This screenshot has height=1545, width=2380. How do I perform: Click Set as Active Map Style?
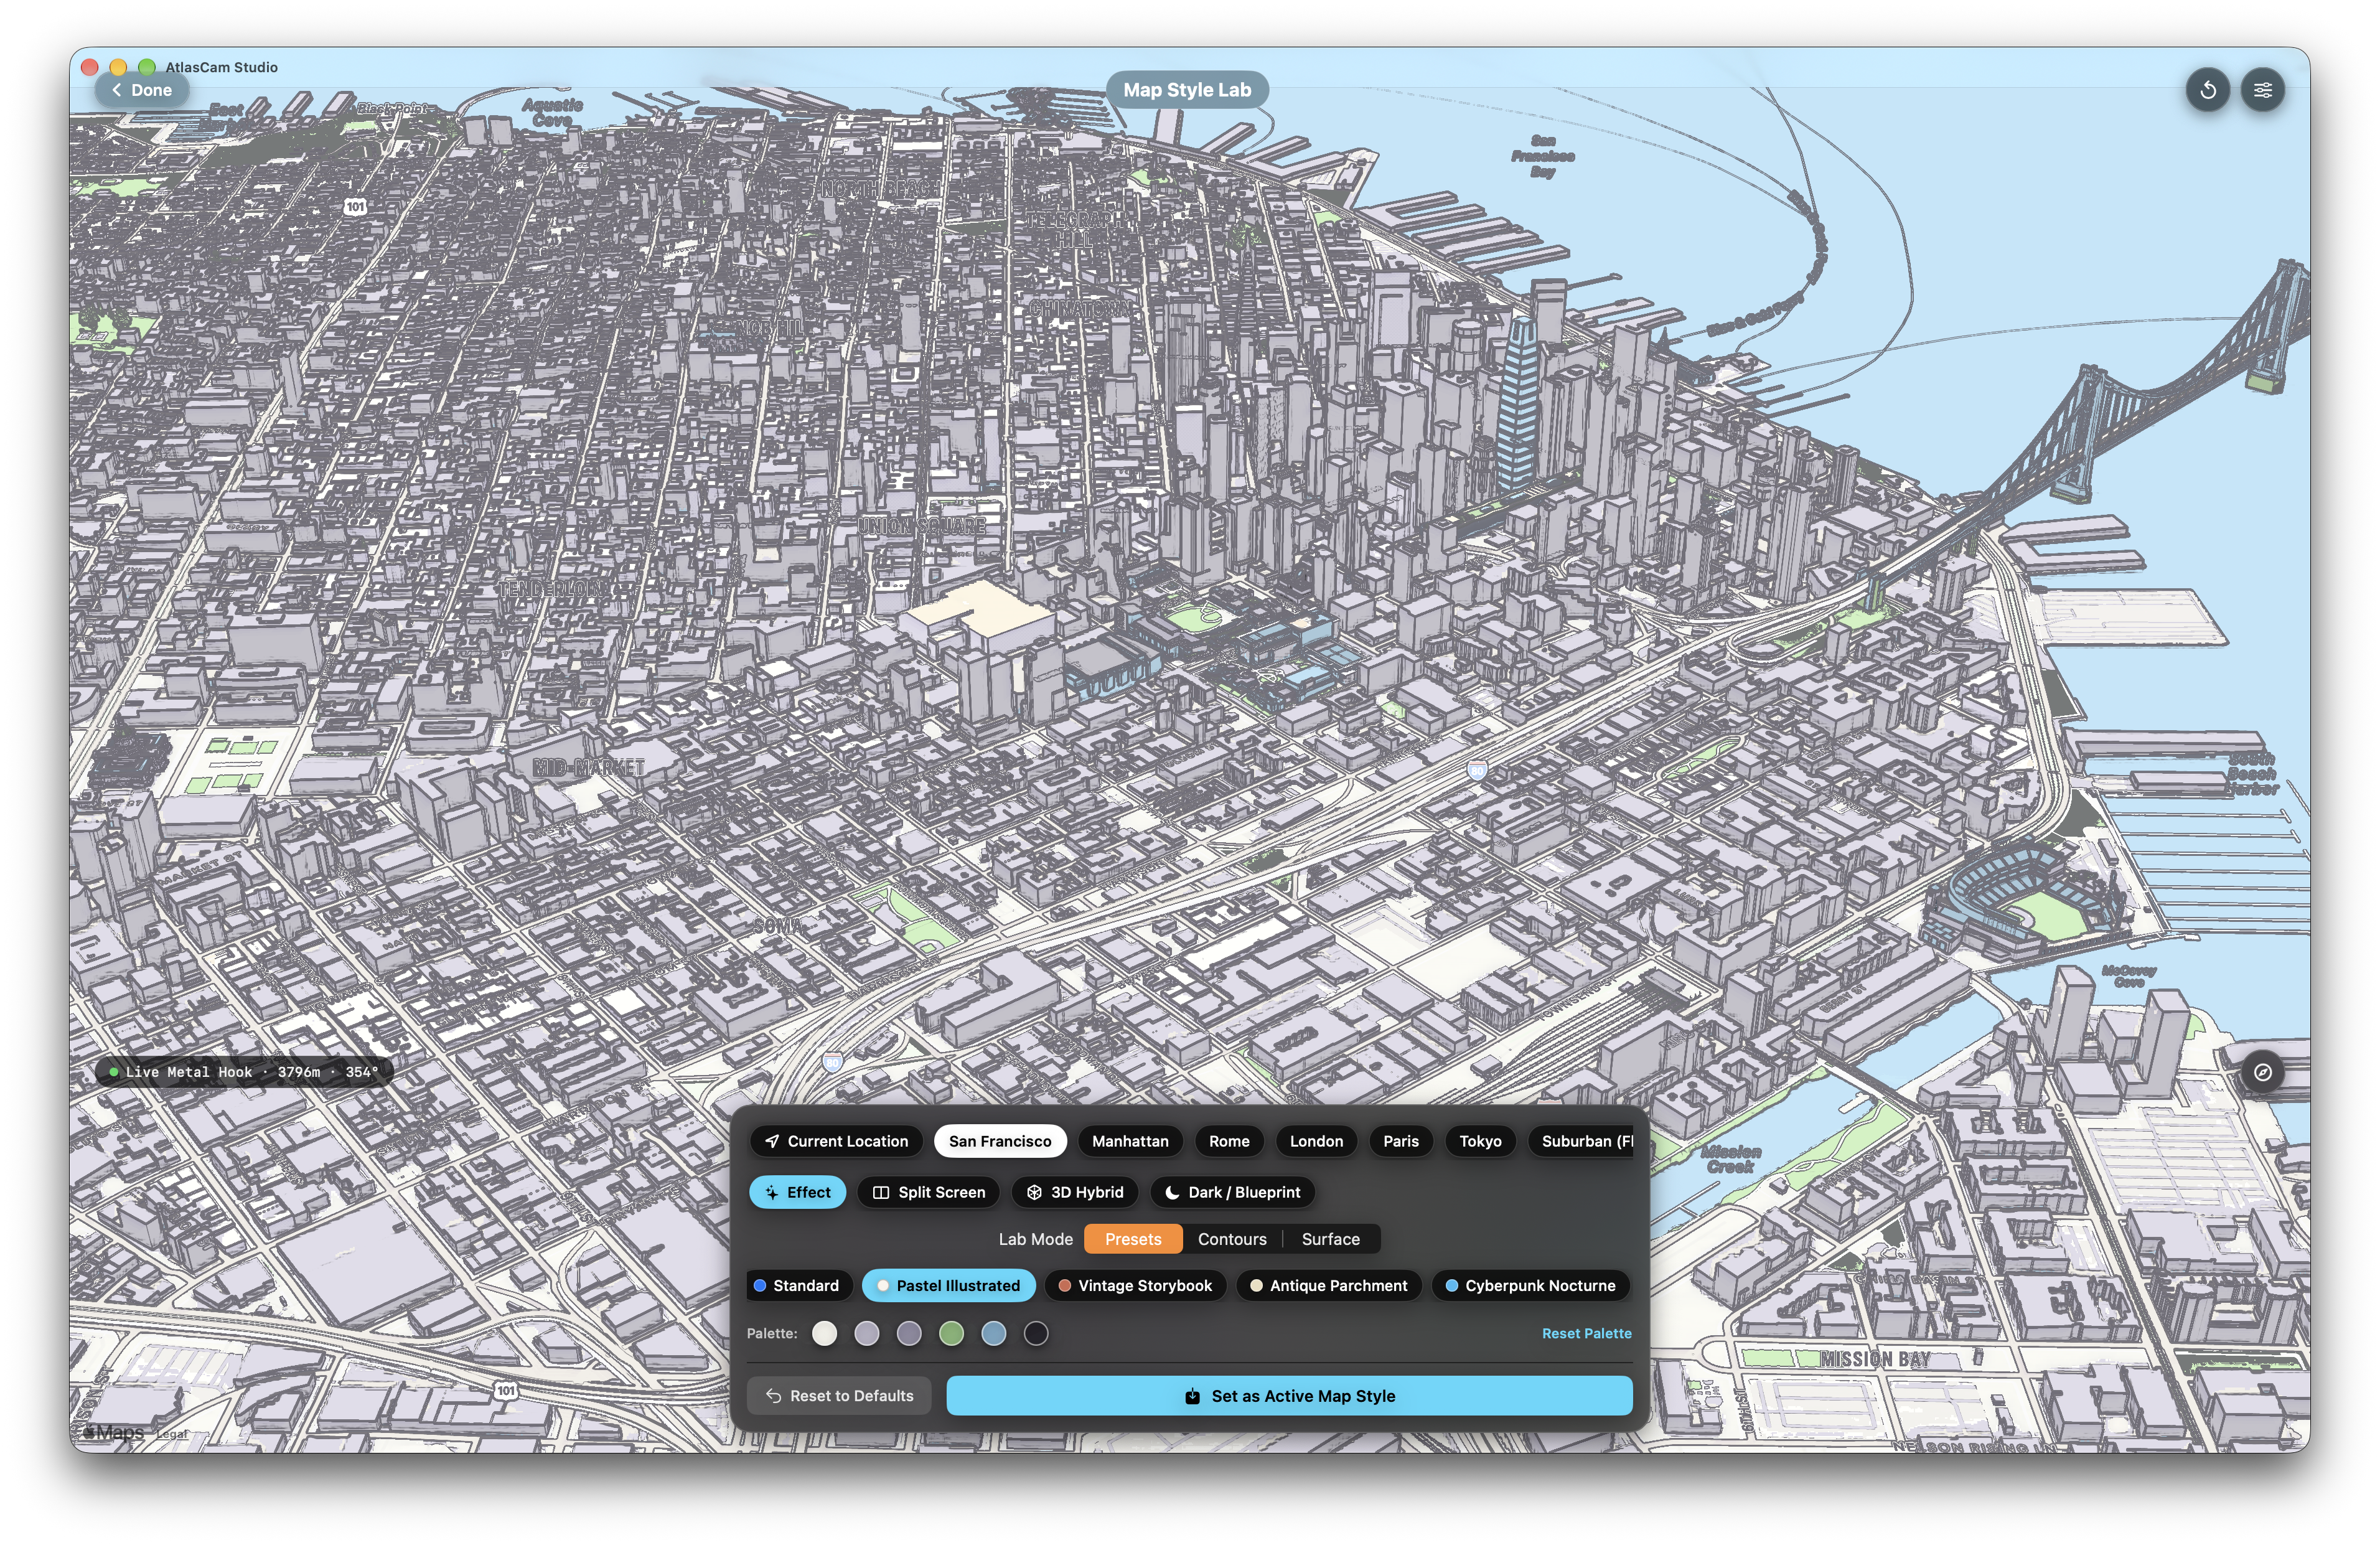click(x=1289, y=1395)
